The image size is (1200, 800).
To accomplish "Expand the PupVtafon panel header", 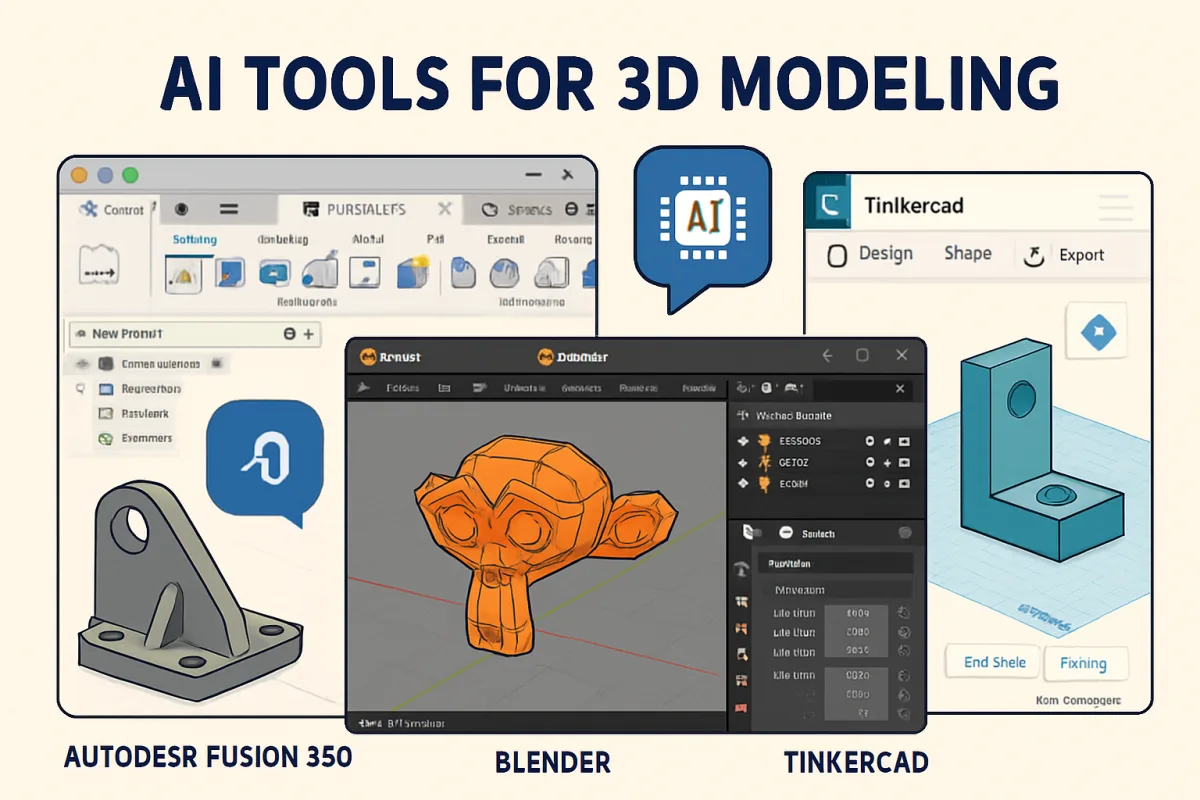I will [x=835, y=563].
